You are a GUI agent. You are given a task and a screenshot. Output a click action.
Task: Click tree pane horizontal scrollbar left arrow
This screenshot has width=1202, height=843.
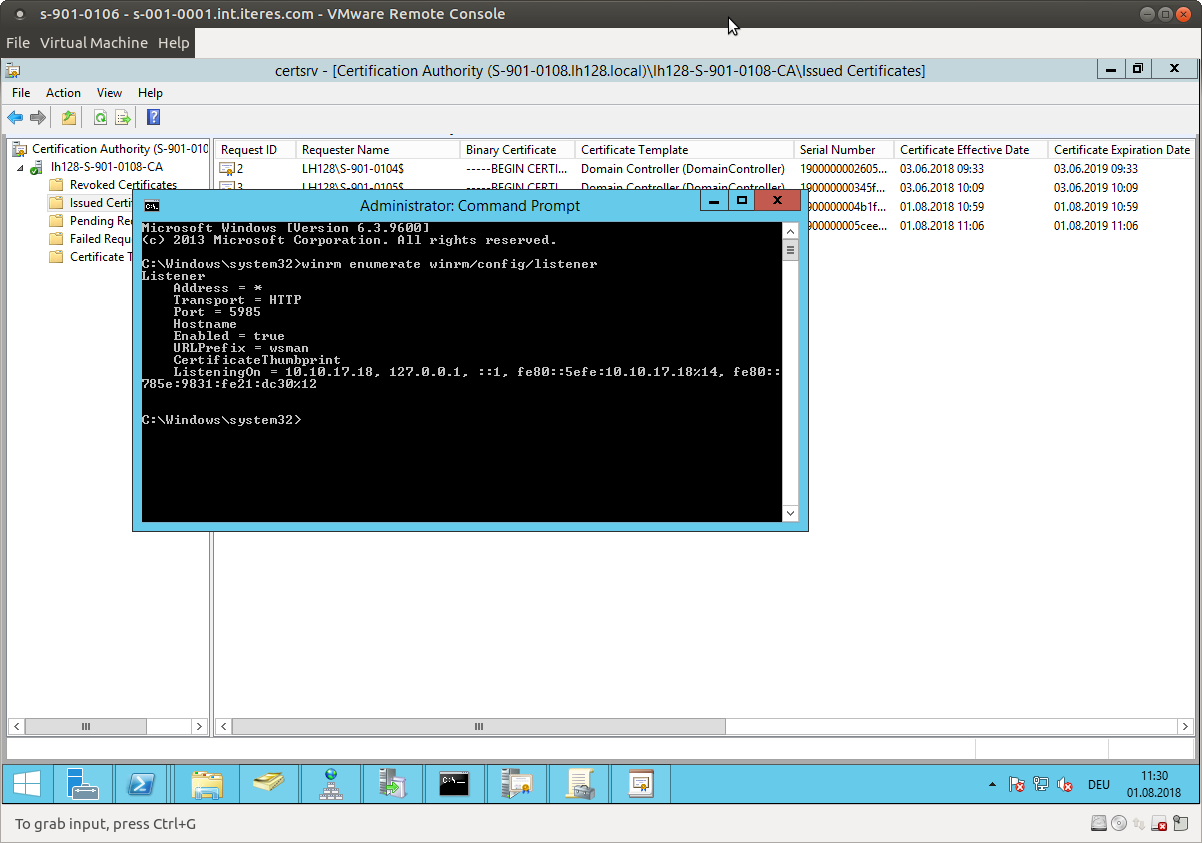coord(17,727)
